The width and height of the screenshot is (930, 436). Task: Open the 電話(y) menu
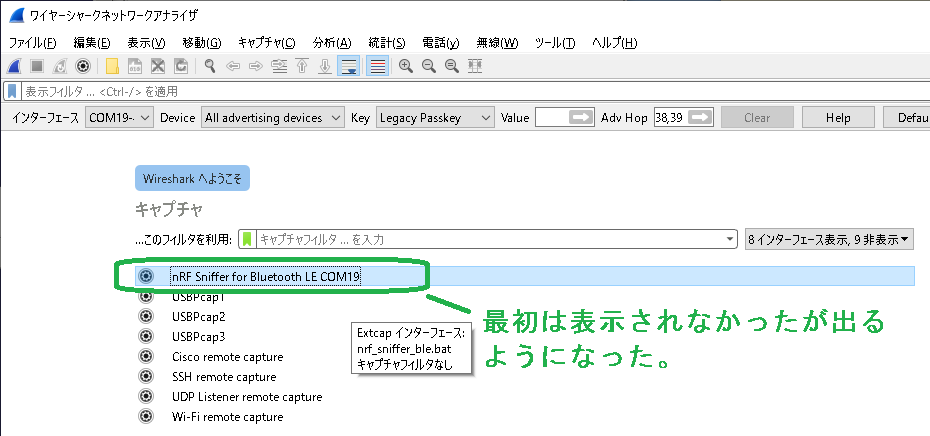441,43
